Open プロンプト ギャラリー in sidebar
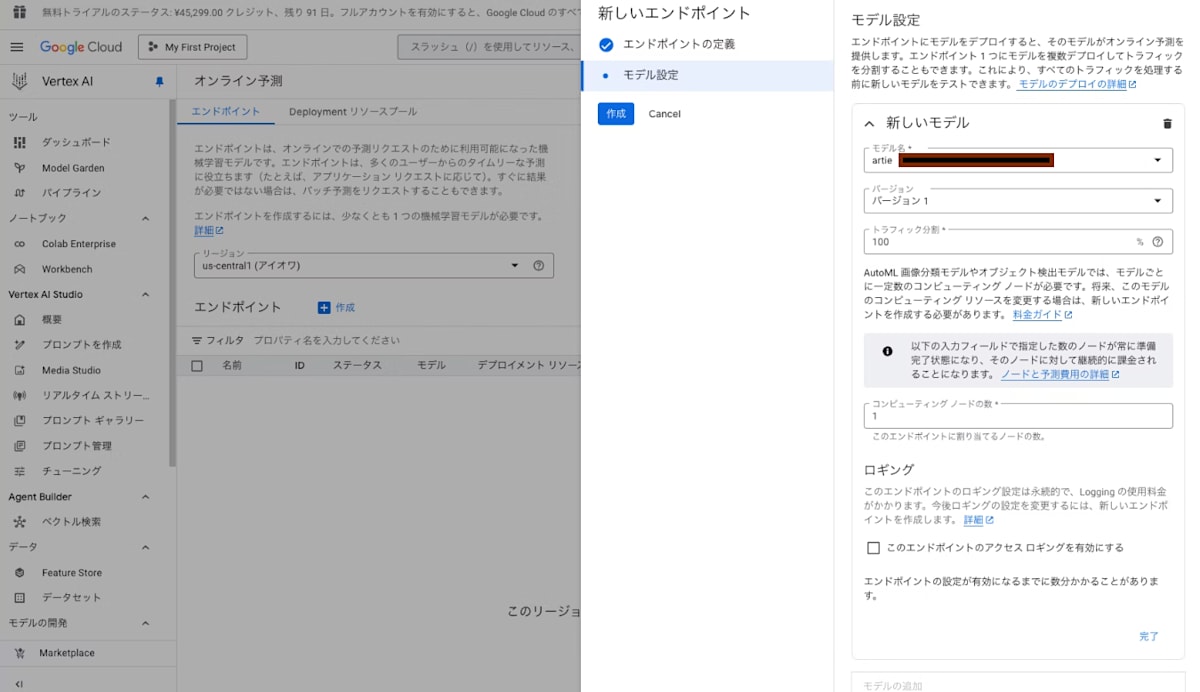The image size is (1200, 692). pos(93,421)
